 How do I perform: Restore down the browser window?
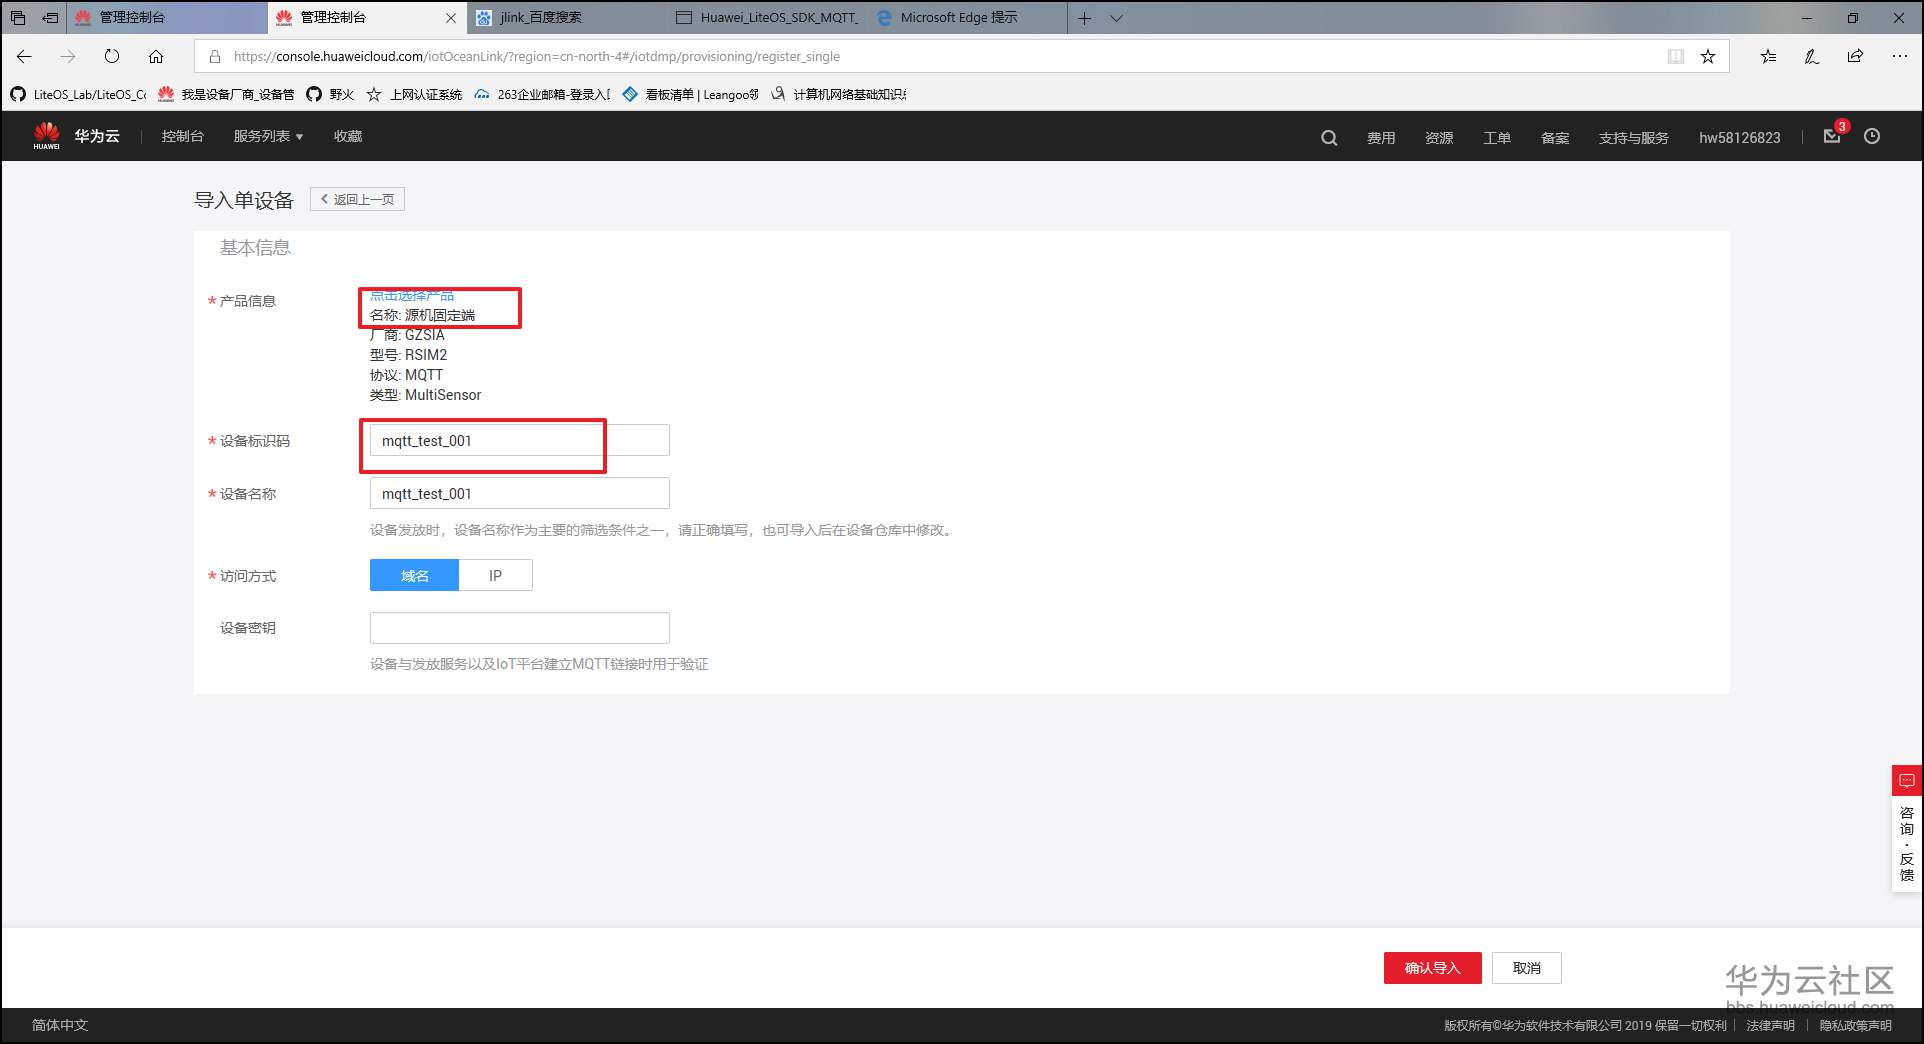coord(1853,17)
